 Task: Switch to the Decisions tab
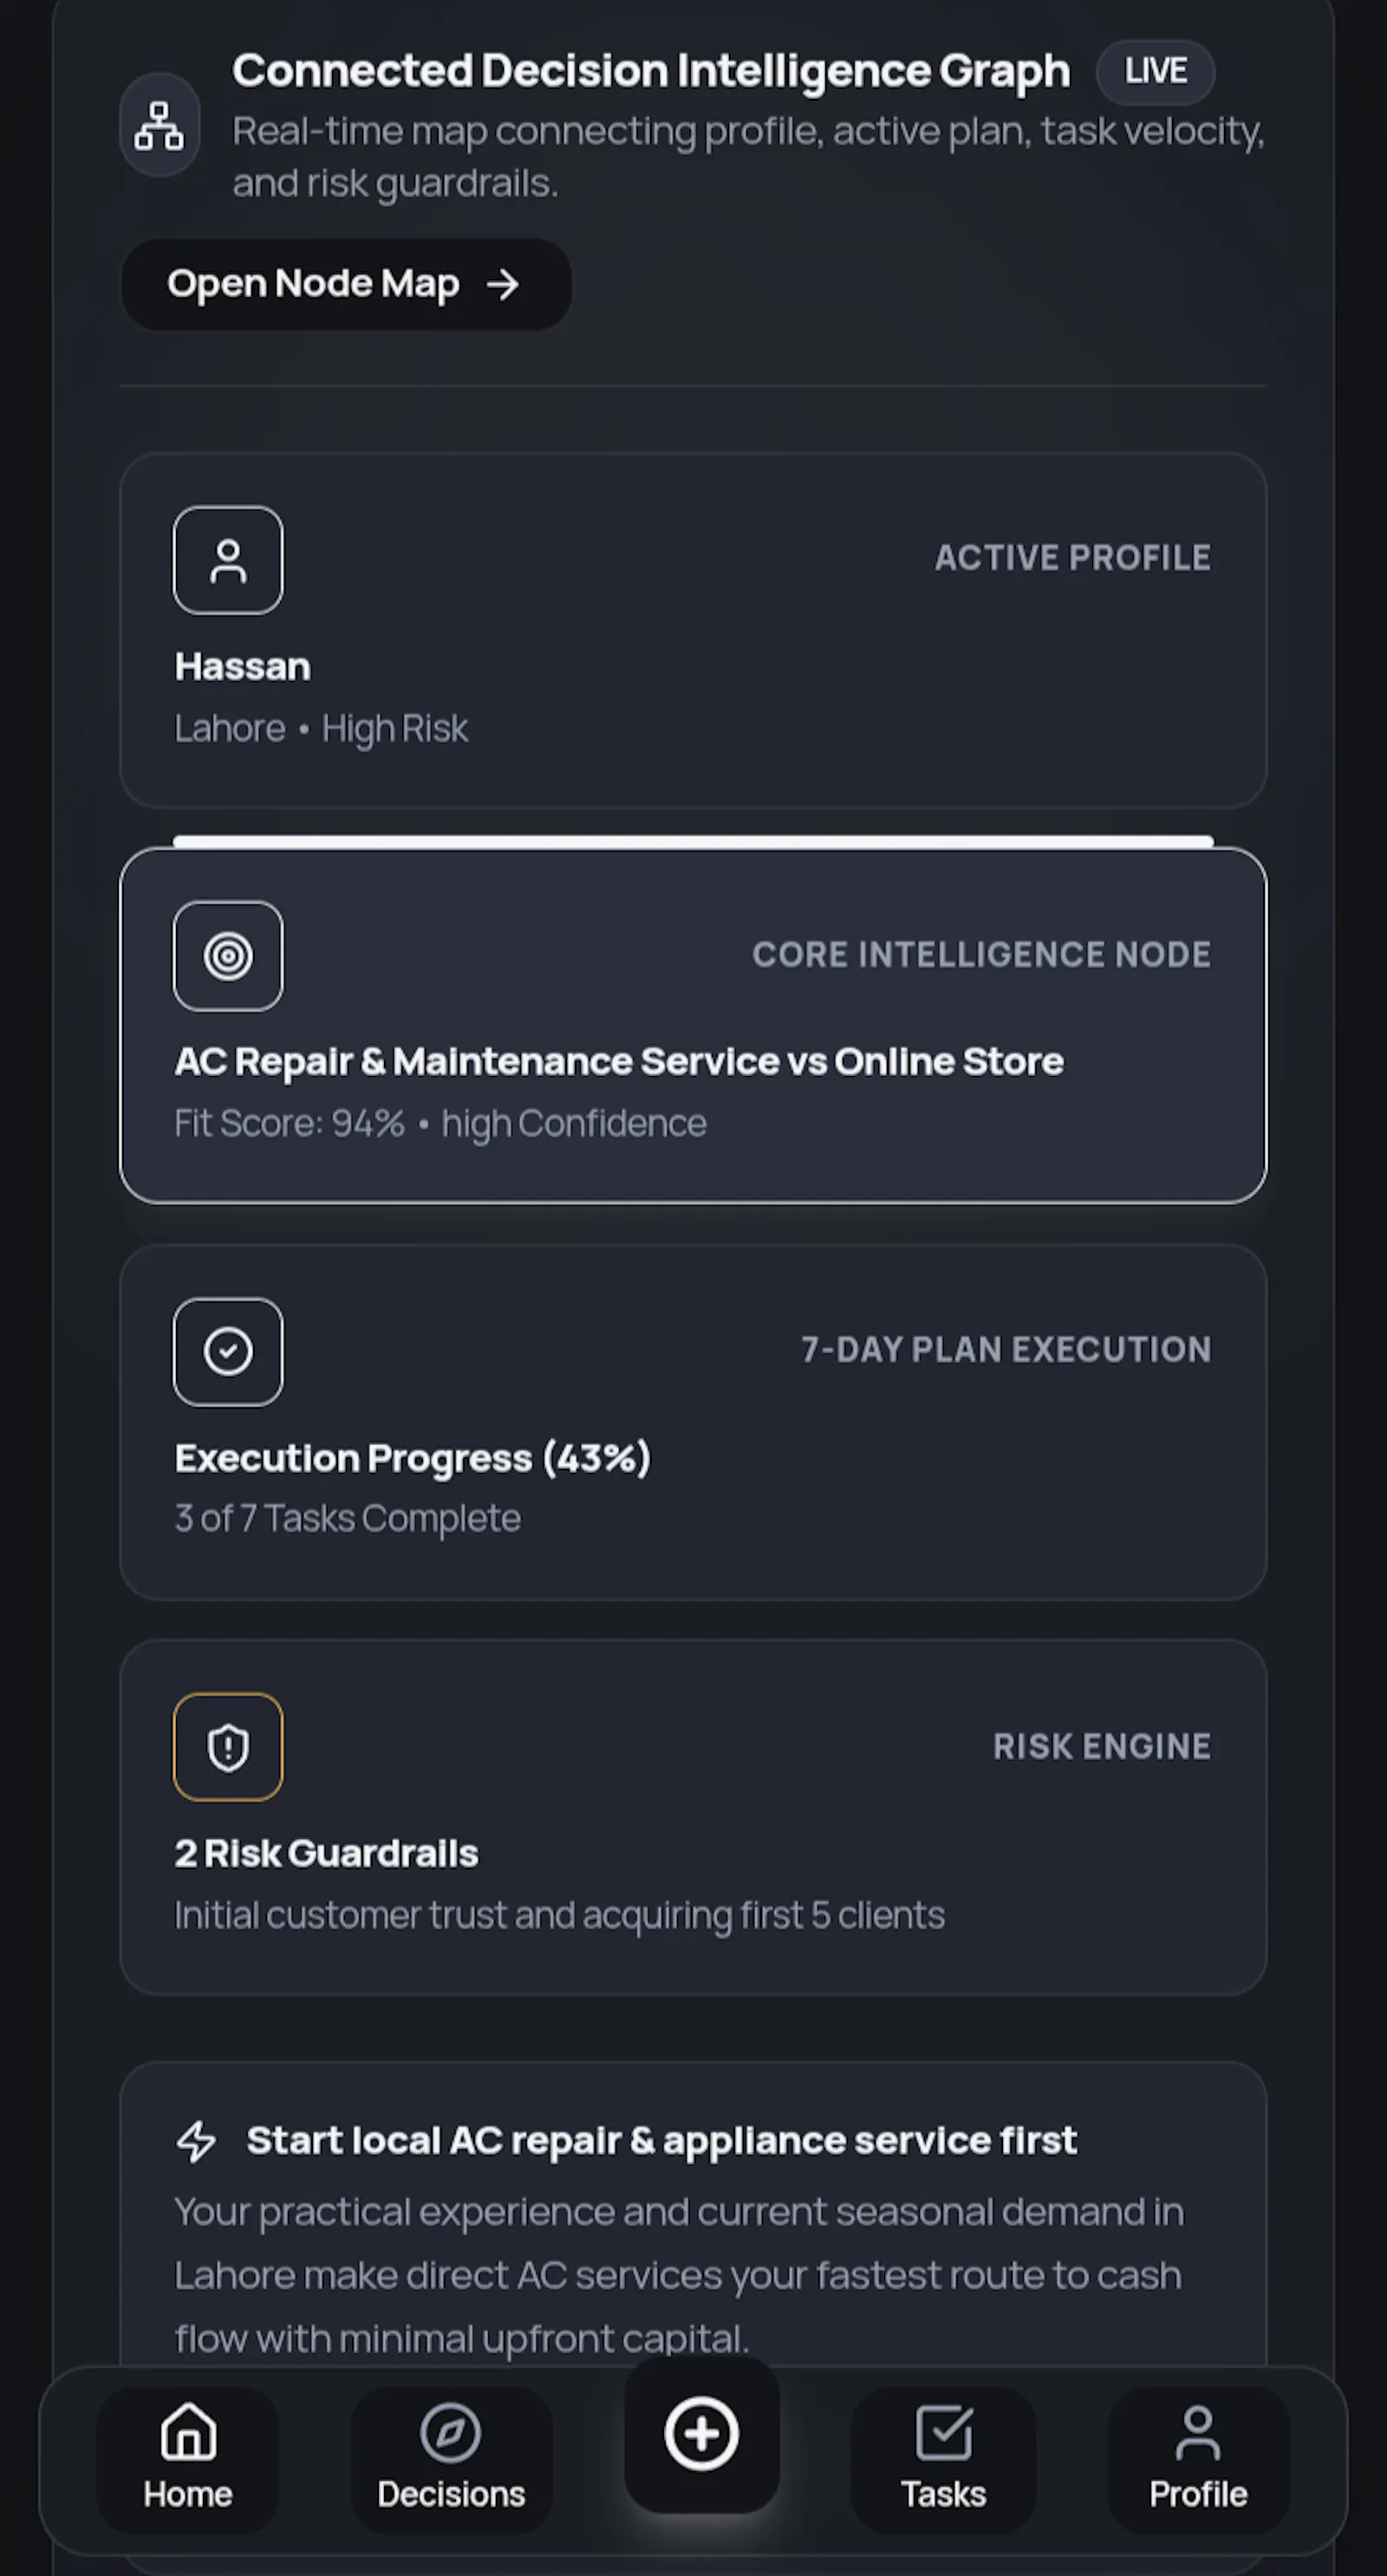pyautogui.click(x=451, y=2460)
